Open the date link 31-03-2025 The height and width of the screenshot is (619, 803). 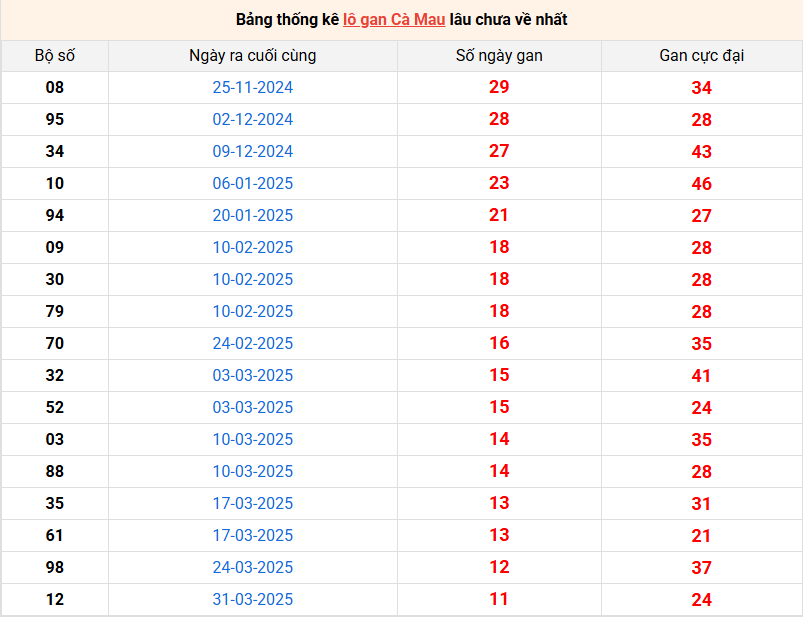point(253,600)
